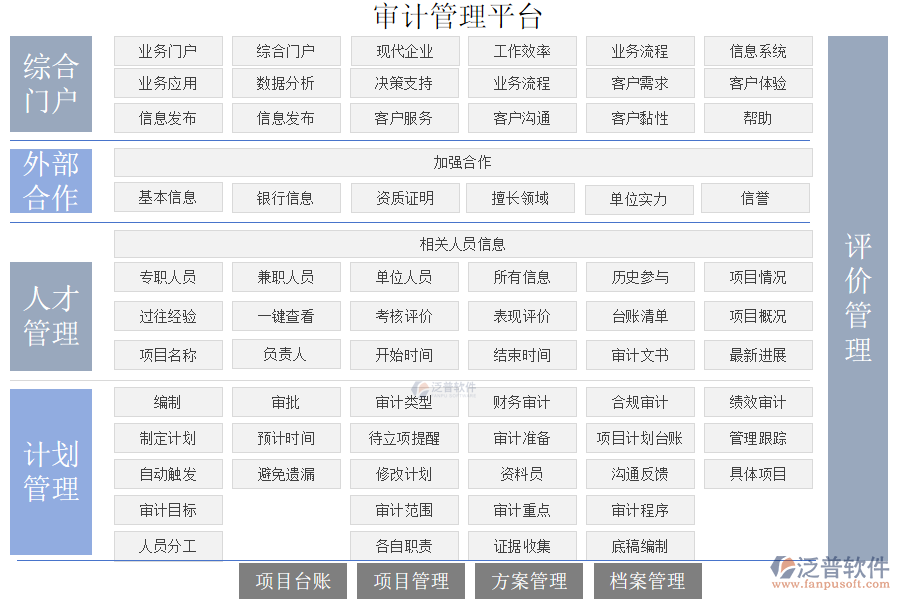Open 银行信息 under 外部合作
Viewport: 900px width, 600px height.
tap(286, 197)
